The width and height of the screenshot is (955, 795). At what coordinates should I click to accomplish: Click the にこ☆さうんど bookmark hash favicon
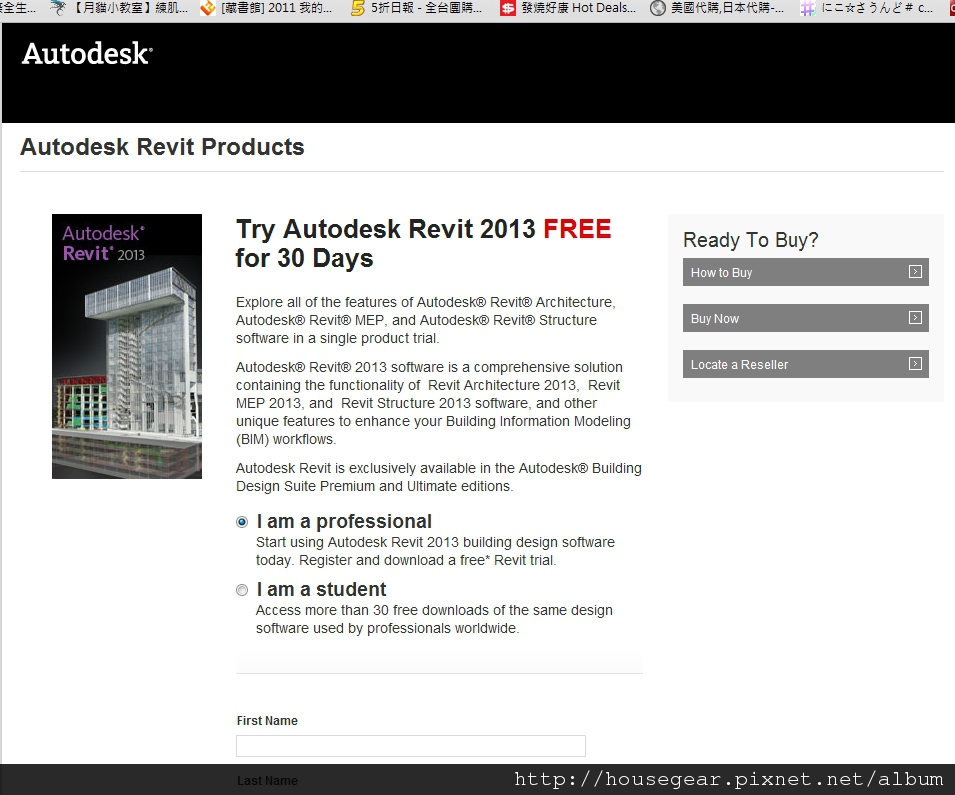point(808,9)
